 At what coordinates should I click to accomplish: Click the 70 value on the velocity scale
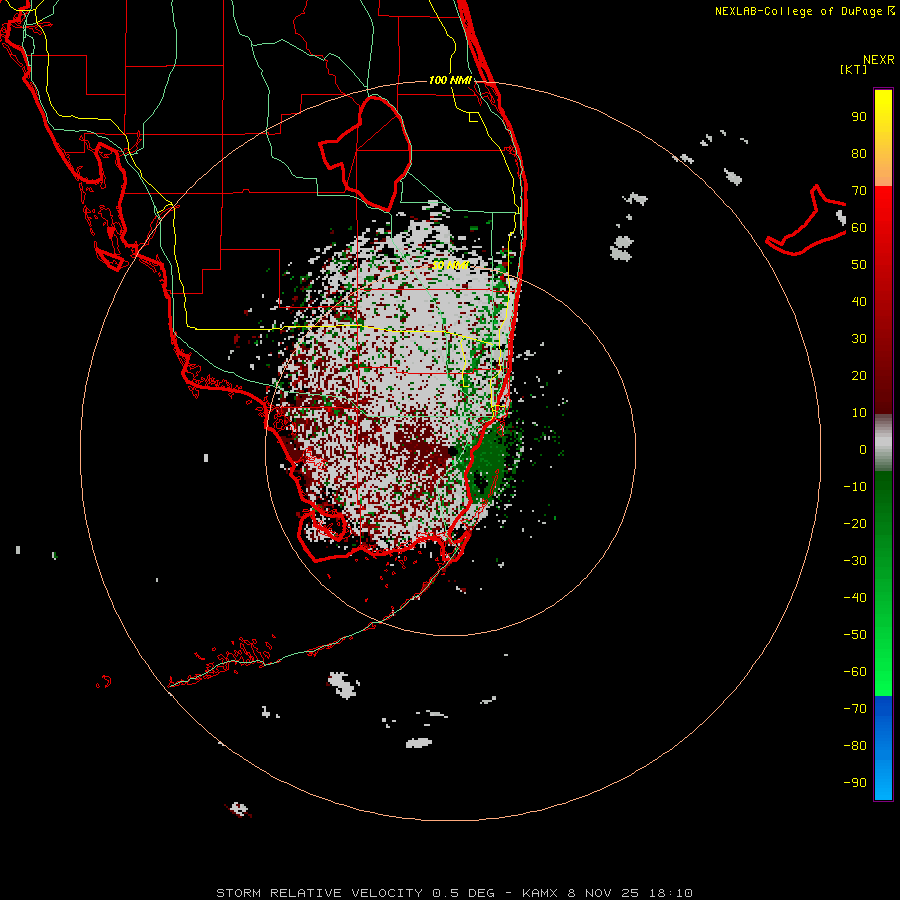(x=859, y=191)
